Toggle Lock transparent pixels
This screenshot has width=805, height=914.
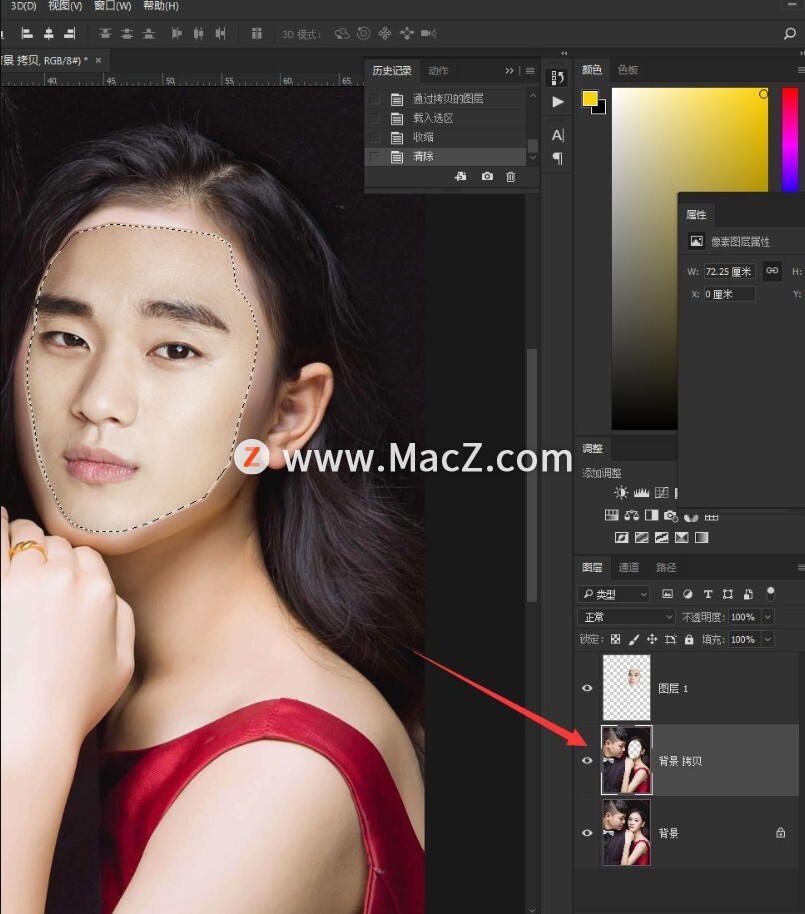(616, 639)
